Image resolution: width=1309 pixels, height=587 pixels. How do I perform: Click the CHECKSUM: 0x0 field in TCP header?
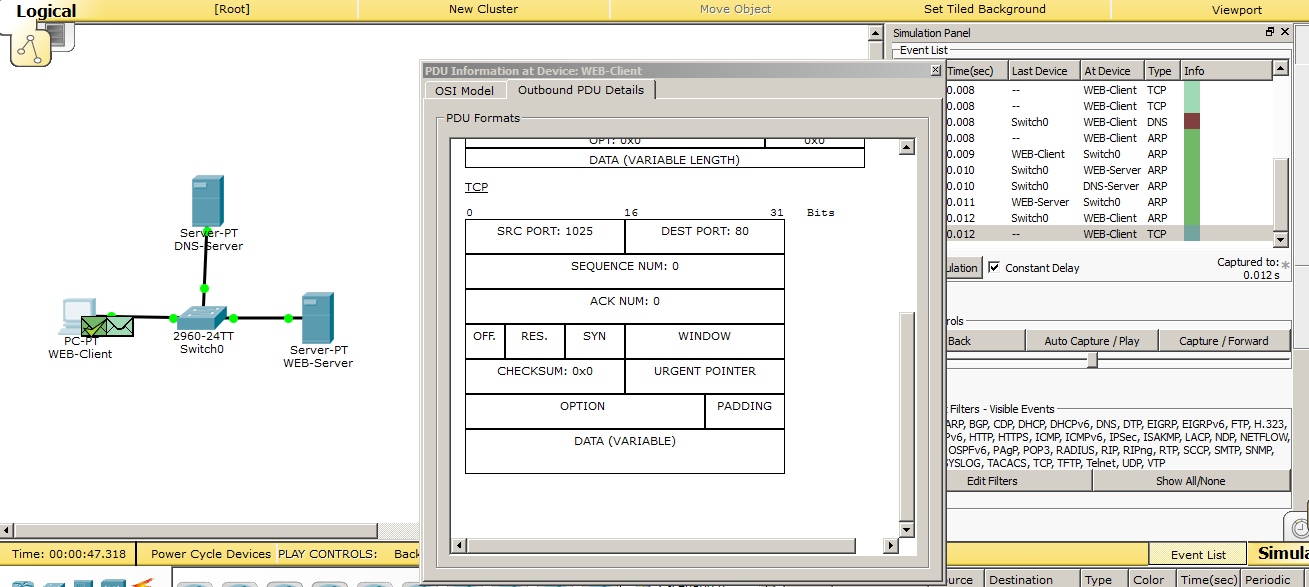point(545,376)
